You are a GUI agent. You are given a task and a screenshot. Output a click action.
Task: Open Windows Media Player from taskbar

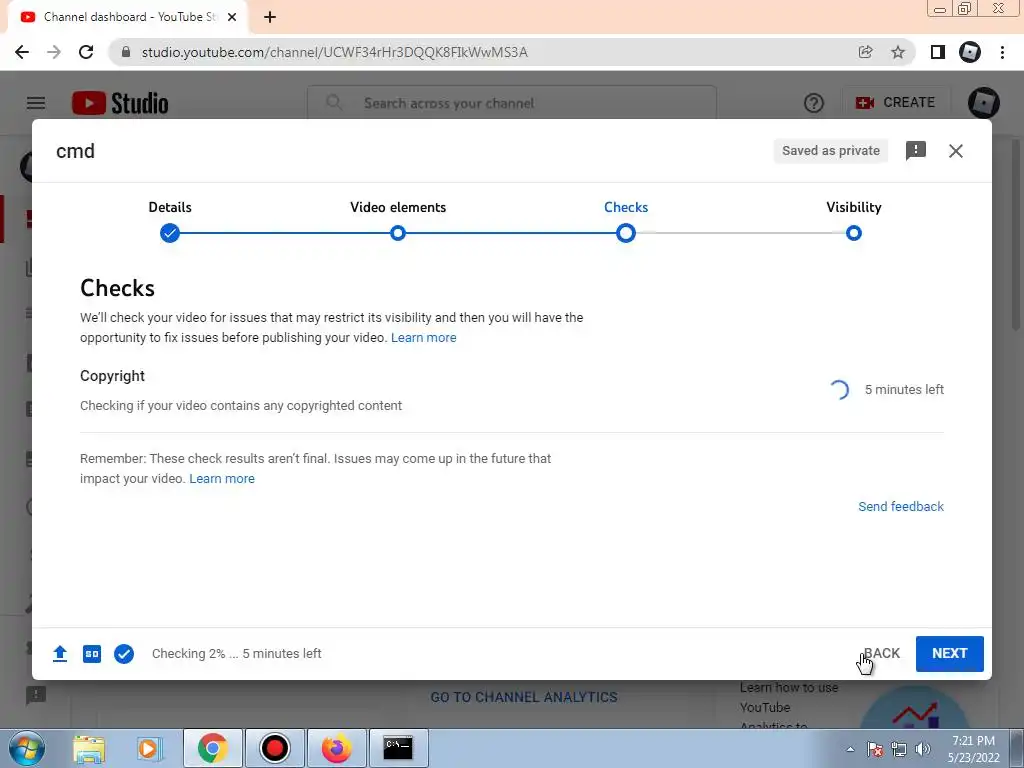(148, 748)
